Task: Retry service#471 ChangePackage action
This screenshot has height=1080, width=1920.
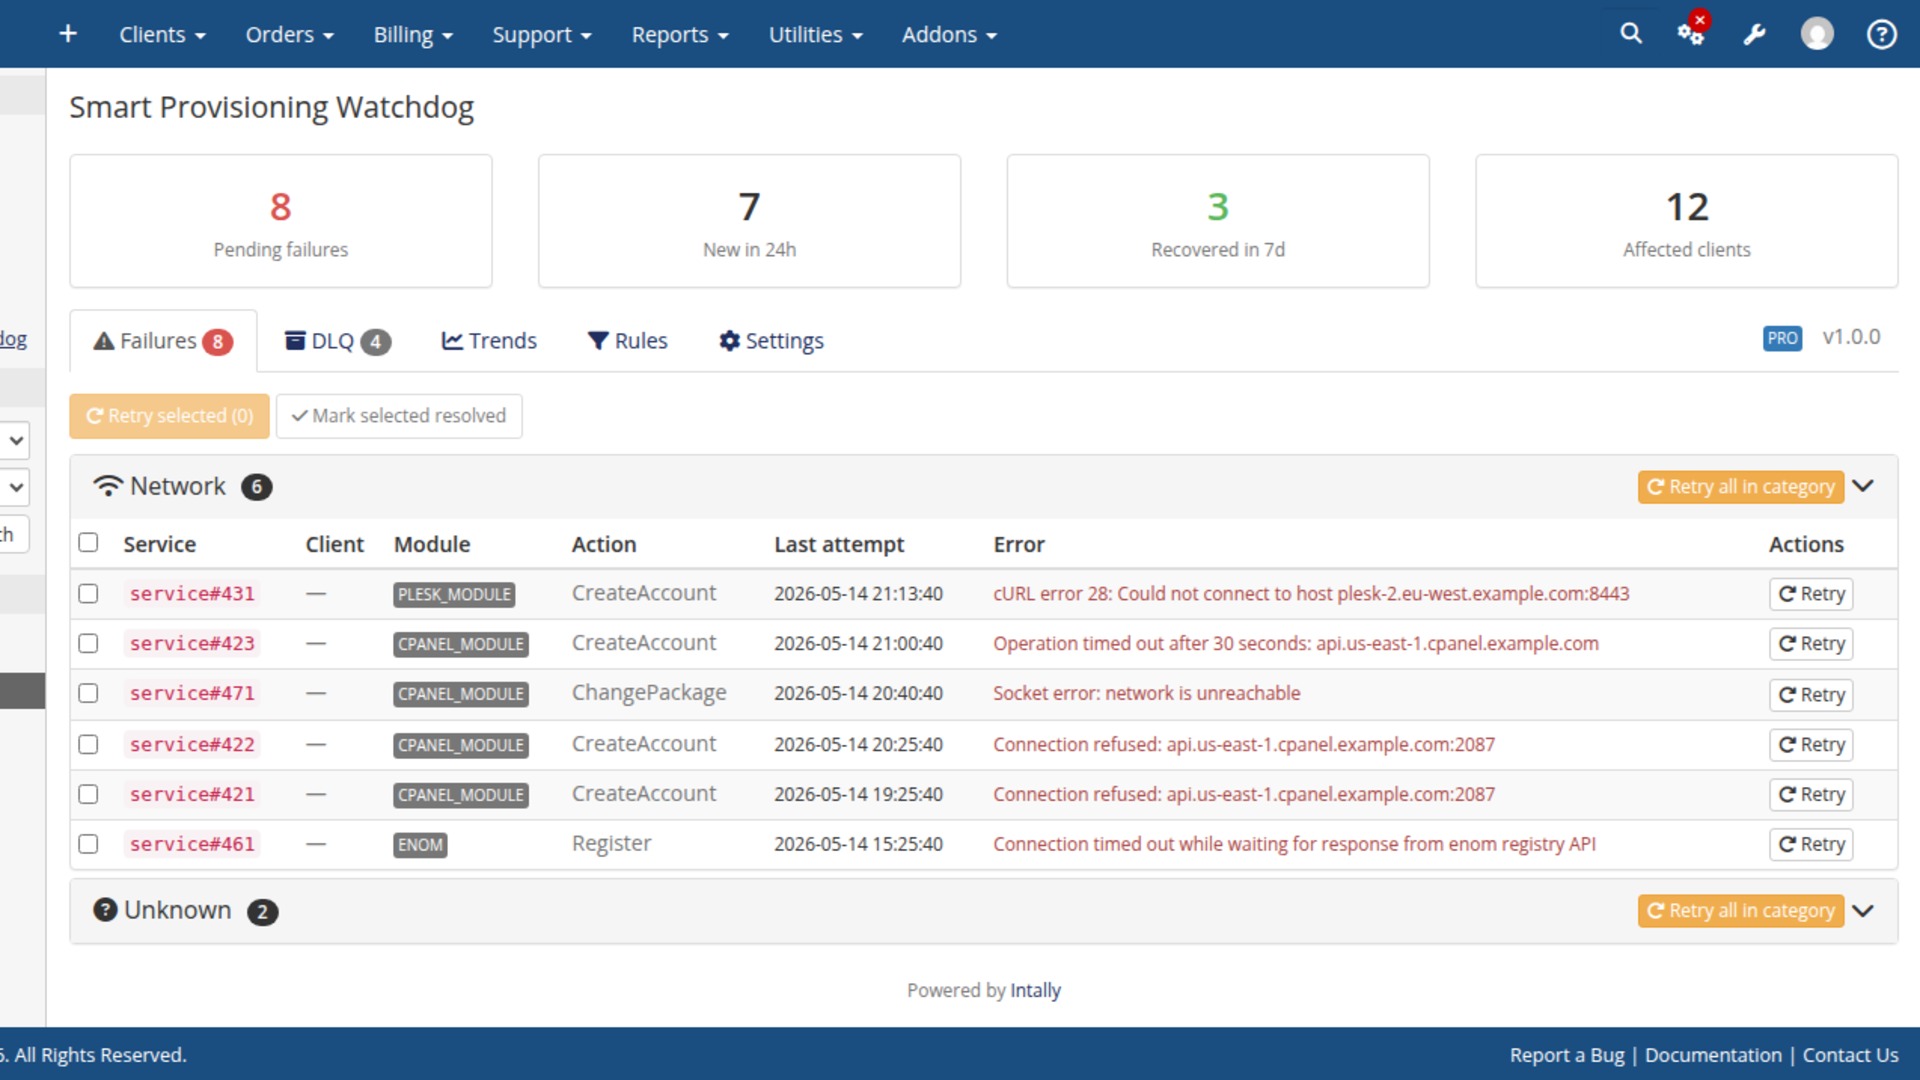Action: tap(1811, 695)
